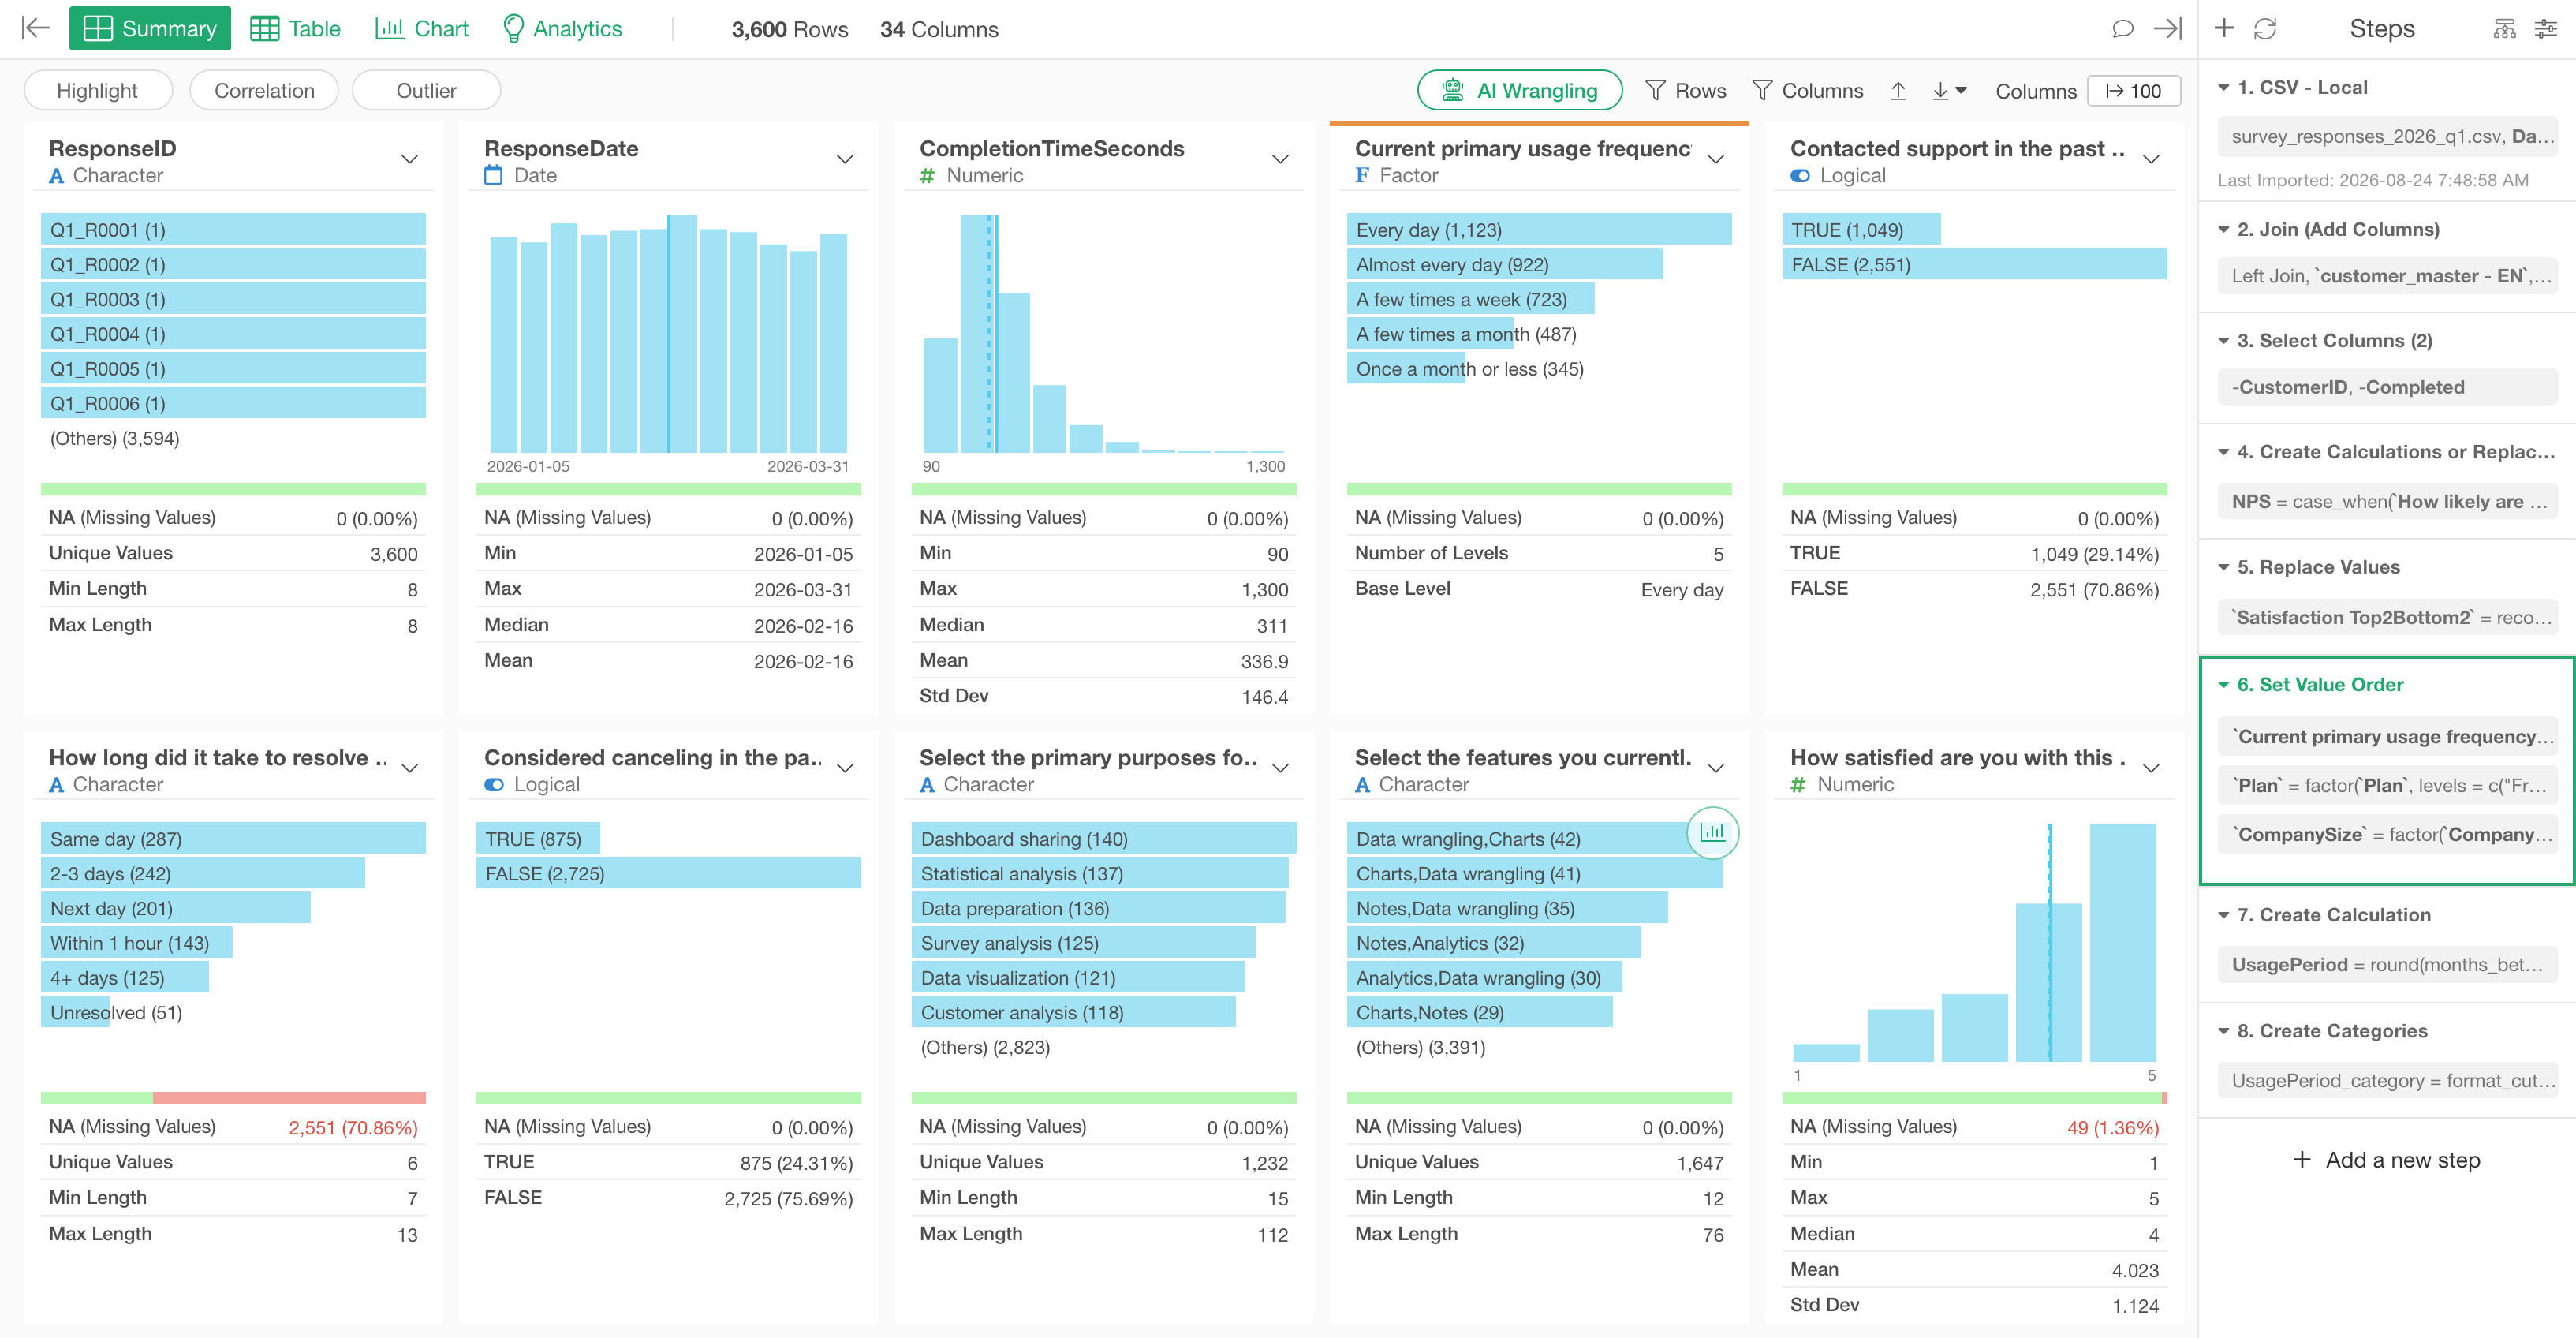Open the How satisfied column menu
This screenshot has width=2576, height=1338.
pos(2152,768)
